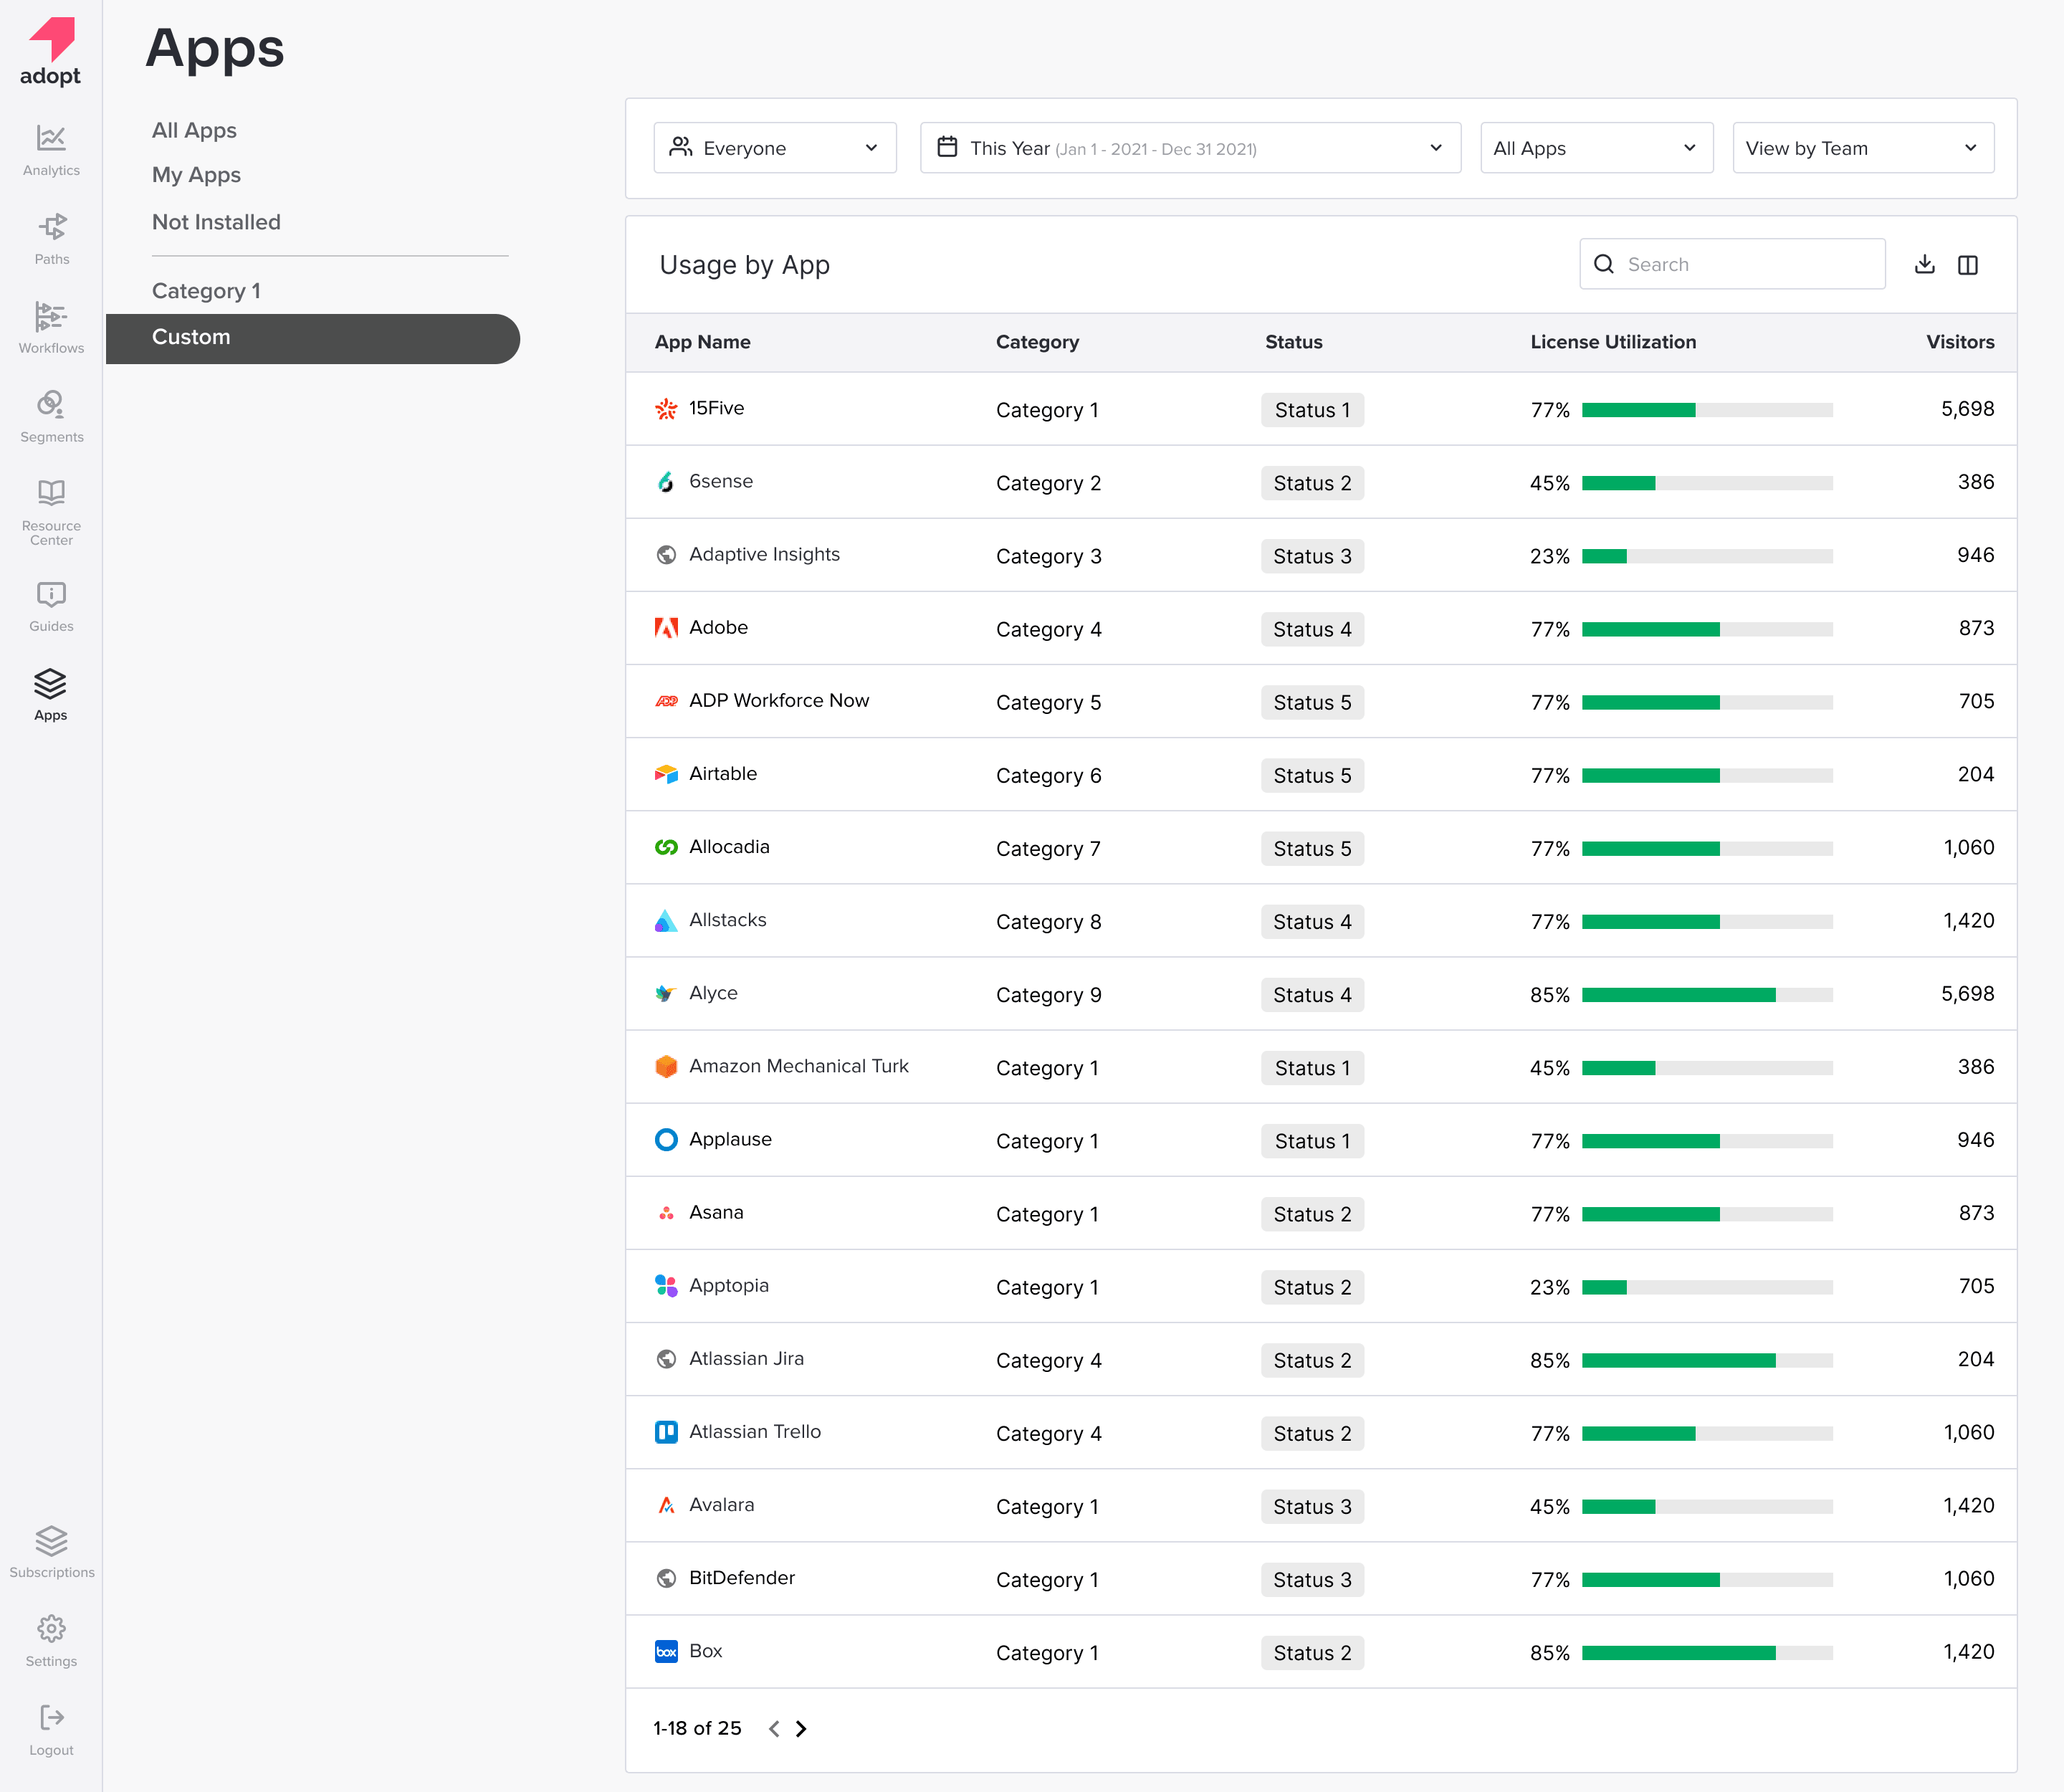Sort by Visitors column header

click(x=1960, y=342)
